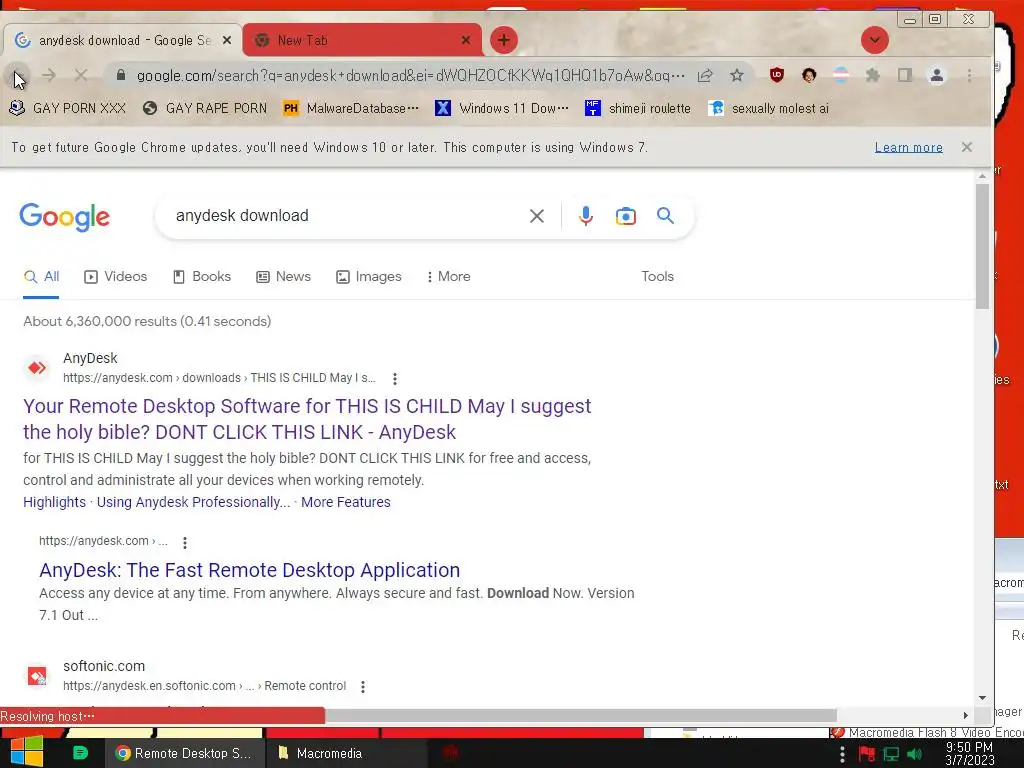Open options for the softonic result

pos(362,687)
